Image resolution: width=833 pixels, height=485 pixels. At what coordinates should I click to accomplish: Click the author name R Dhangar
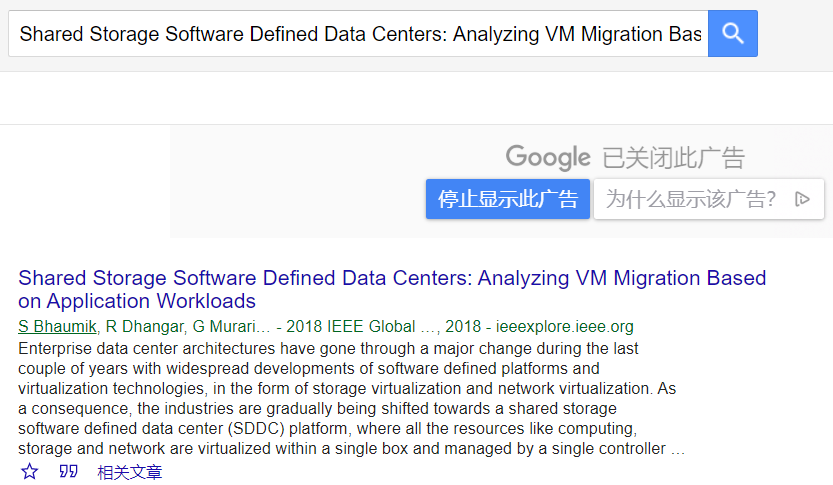pos(146,327)
